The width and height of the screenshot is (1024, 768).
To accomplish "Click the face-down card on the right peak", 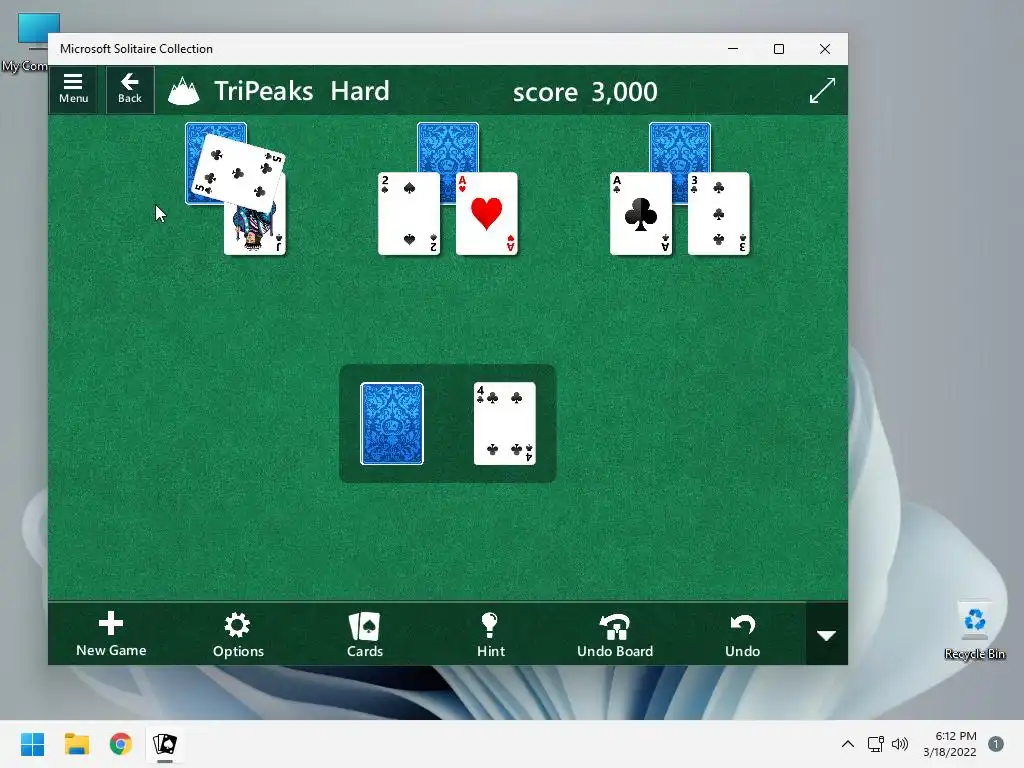I will click(680, 147).
